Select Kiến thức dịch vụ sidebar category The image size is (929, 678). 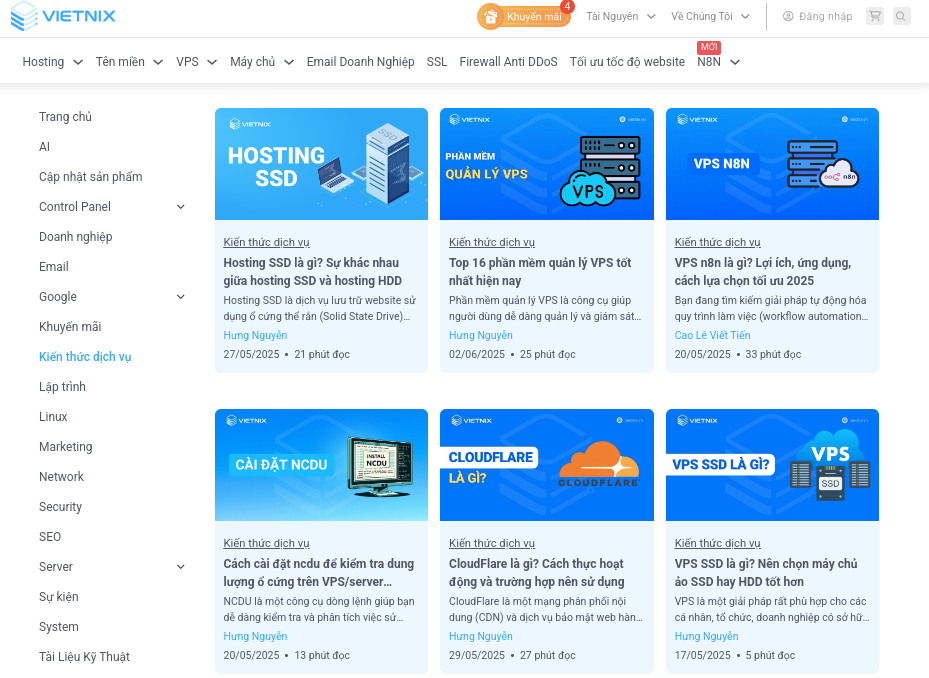(85, 357)
